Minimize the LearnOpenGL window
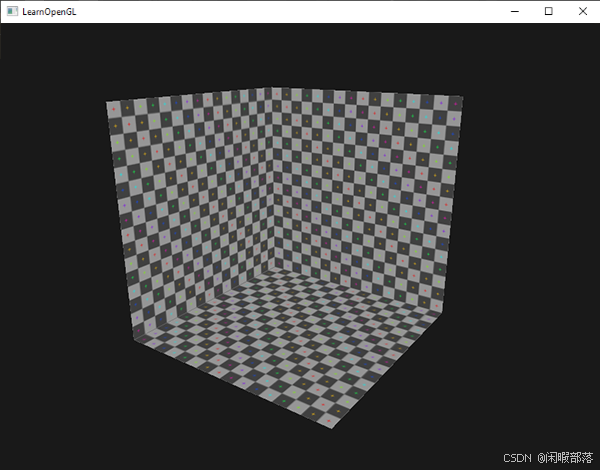Viewport: 600px width, 470px height. coord(515,11)
